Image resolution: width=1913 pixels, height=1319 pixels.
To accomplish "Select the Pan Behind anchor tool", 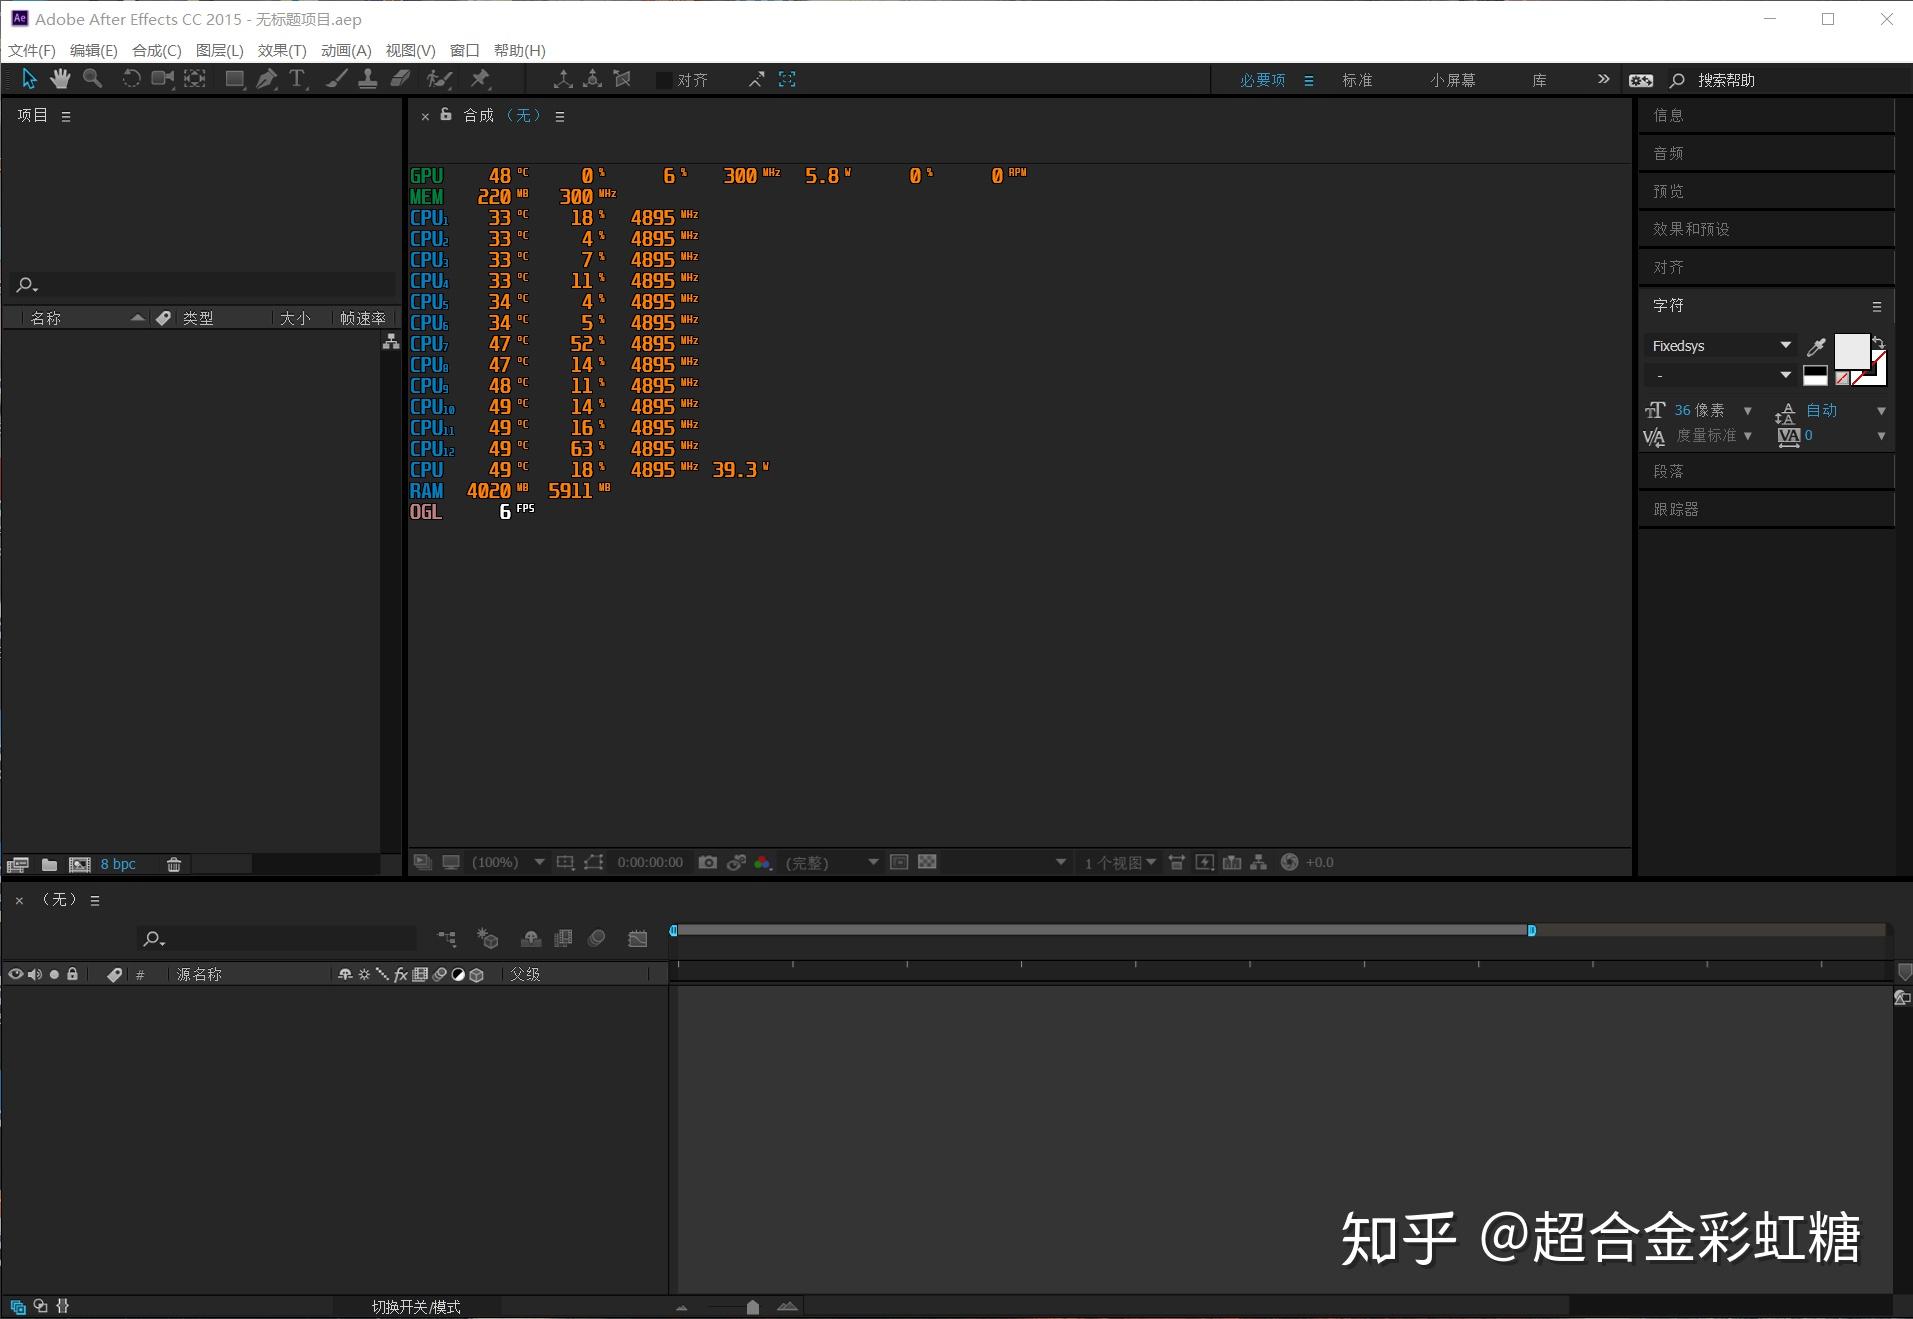I will 195,79.
